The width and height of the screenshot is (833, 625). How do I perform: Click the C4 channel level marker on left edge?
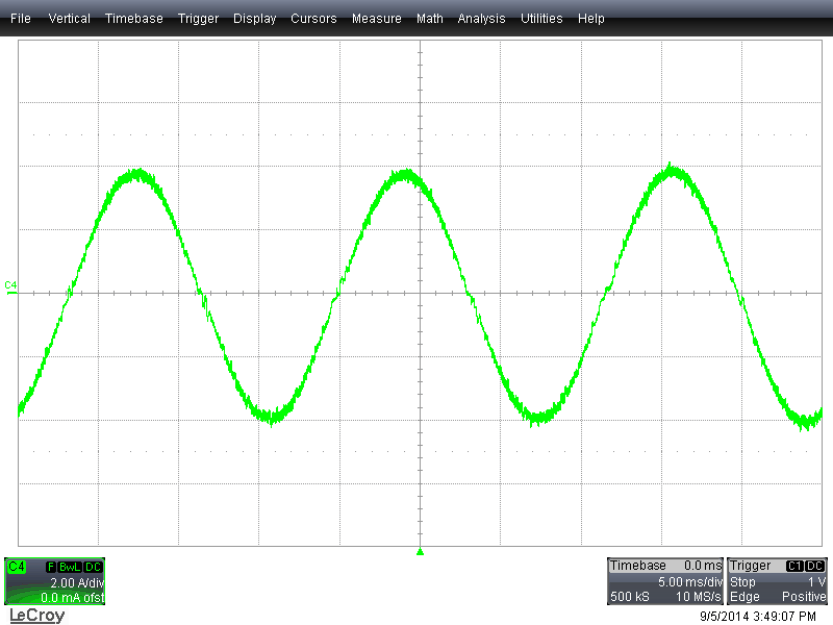11,286
